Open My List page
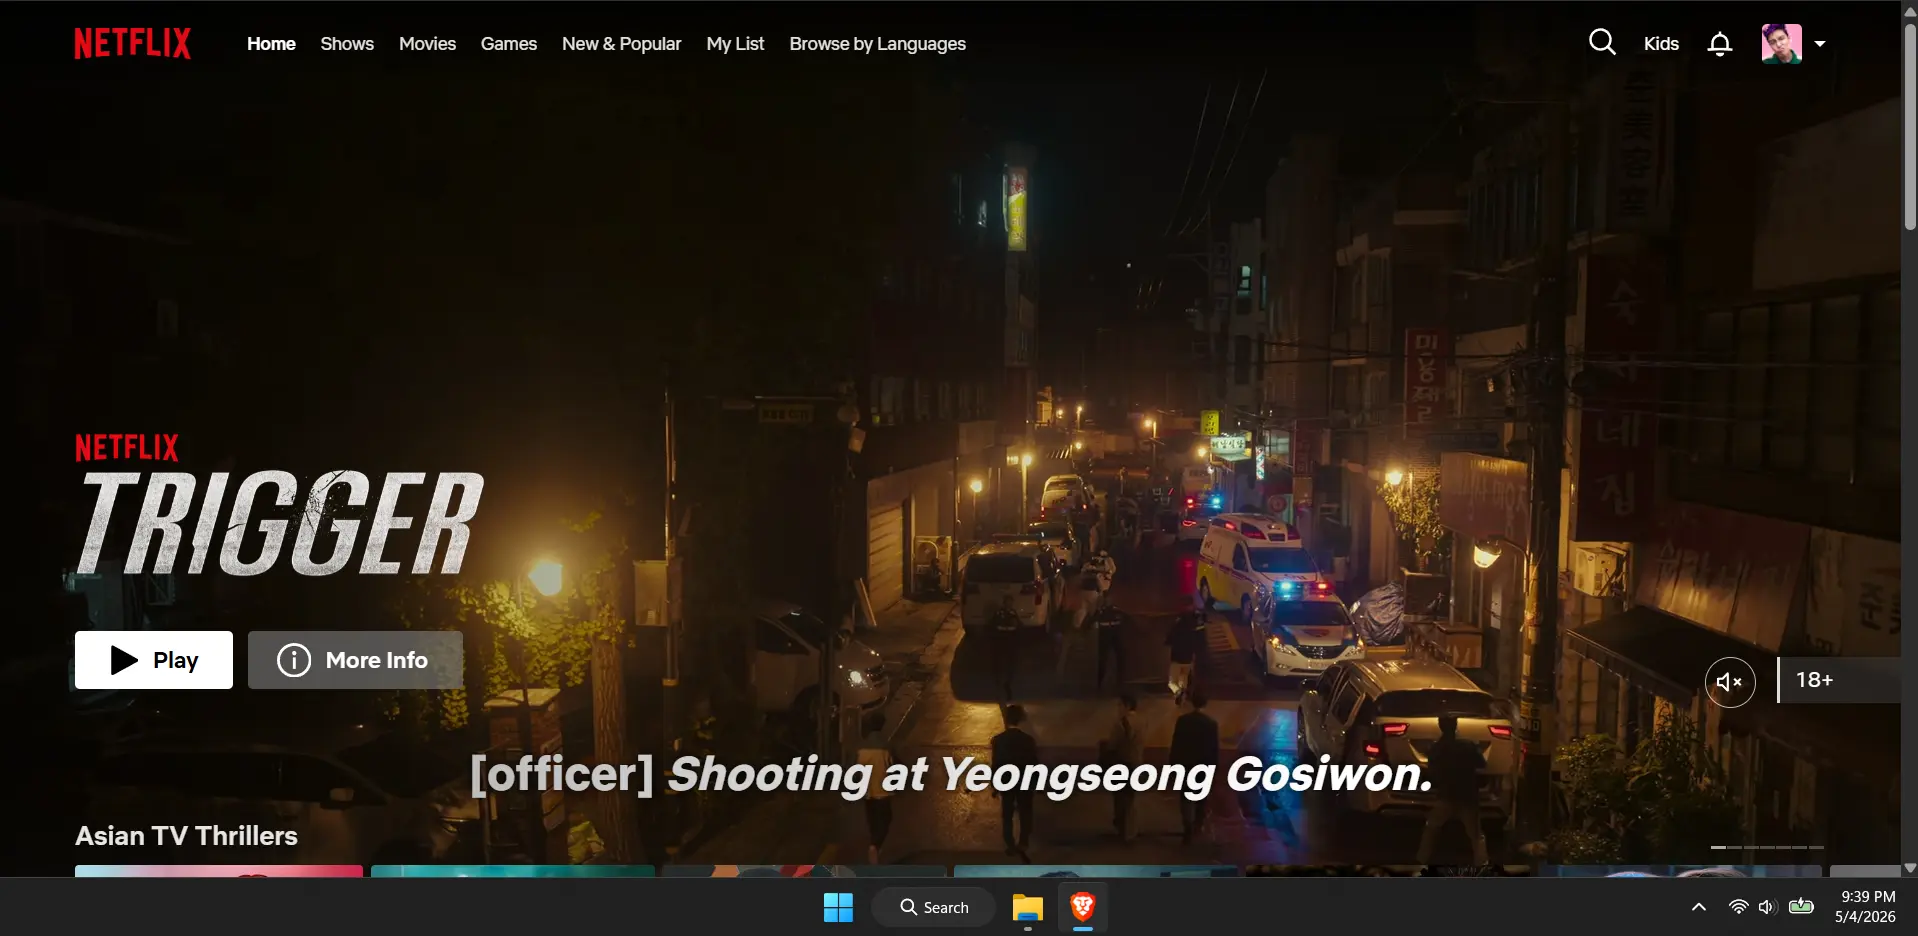This screenshot has width=1918, height=936. point(735,44)
